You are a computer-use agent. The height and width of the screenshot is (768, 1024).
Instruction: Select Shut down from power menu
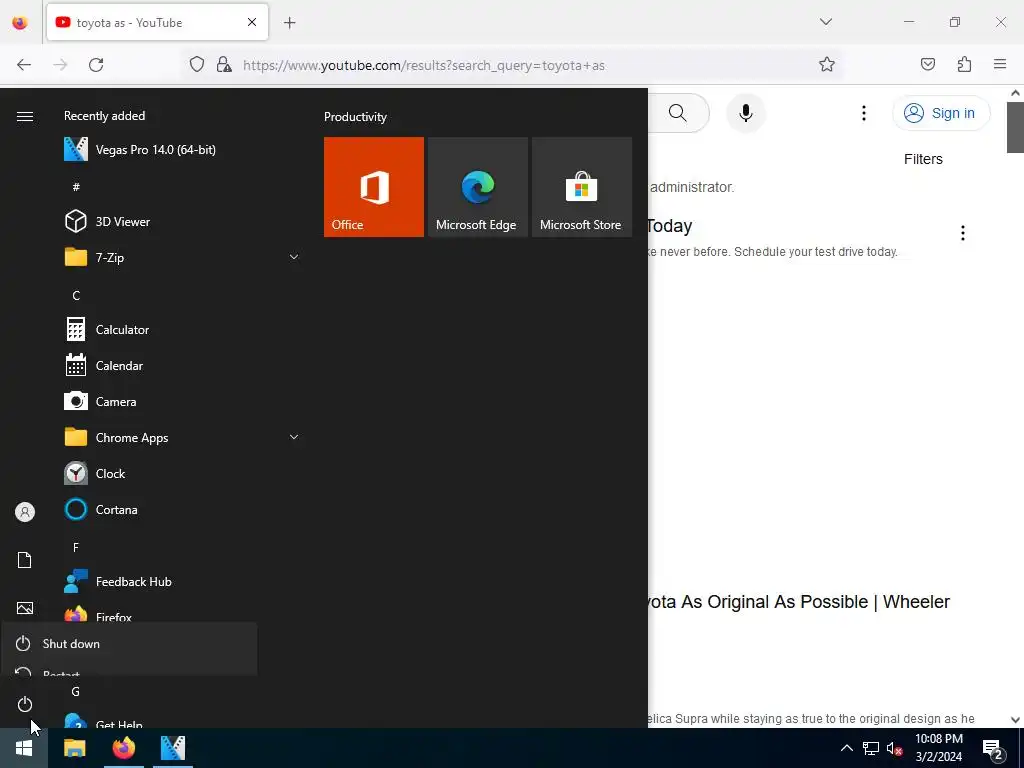[x=129, y=644]
